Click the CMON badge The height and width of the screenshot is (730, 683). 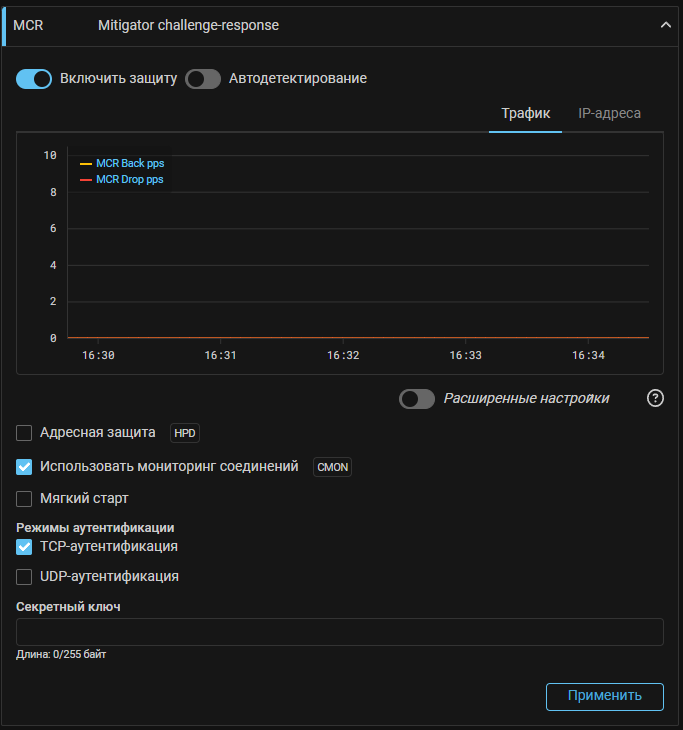click(x=333, y=467)
